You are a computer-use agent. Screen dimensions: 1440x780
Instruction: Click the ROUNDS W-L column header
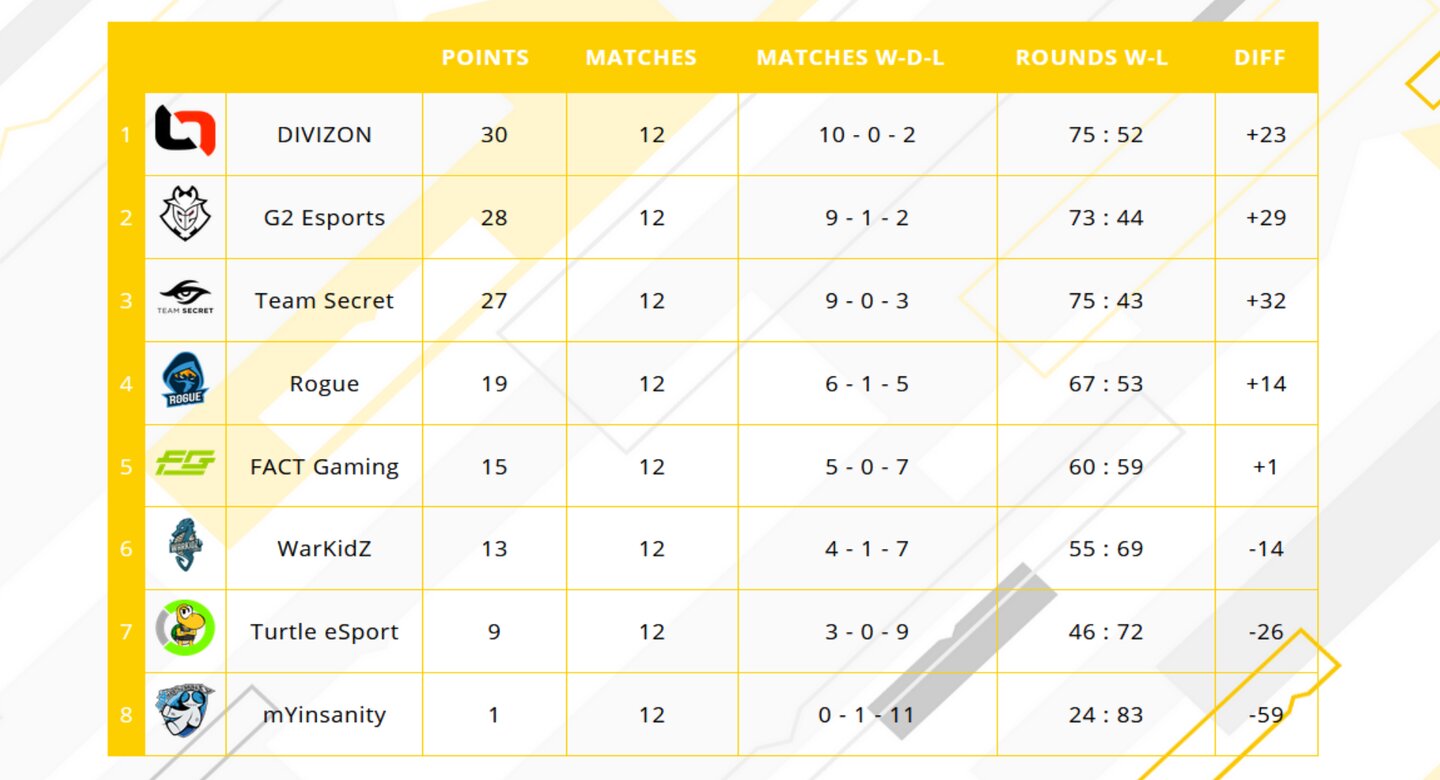1091,58
